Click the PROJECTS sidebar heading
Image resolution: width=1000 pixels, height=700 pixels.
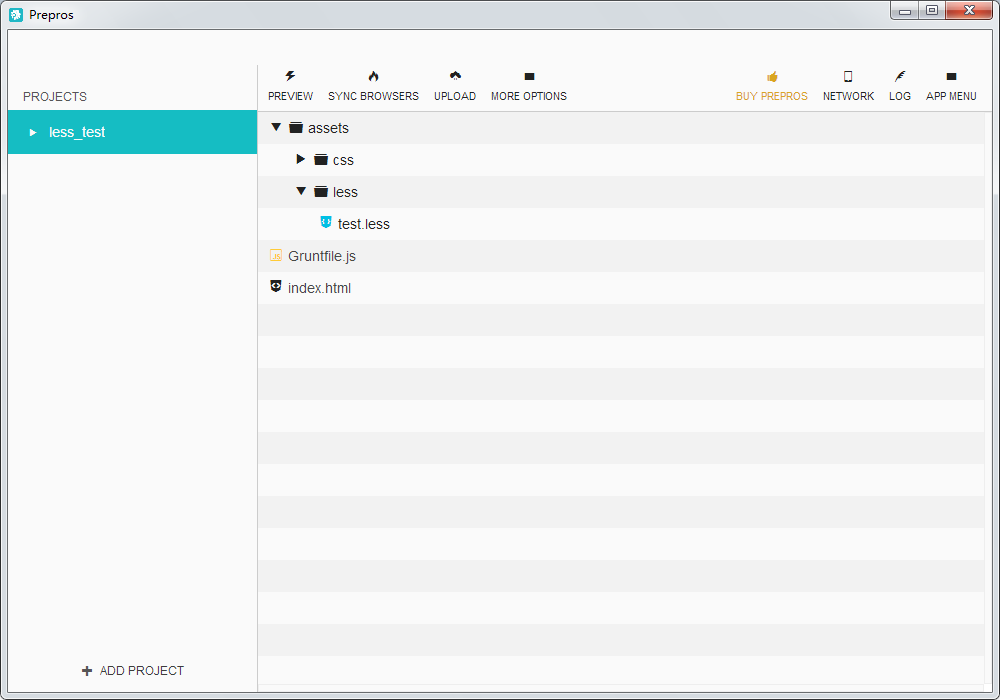pyautogui.click(x=55, y=97)
